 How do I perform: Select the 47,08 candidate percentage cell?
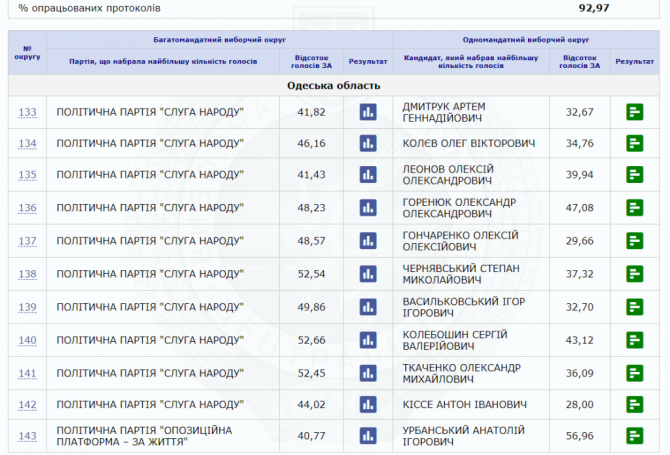pos(580,208)
